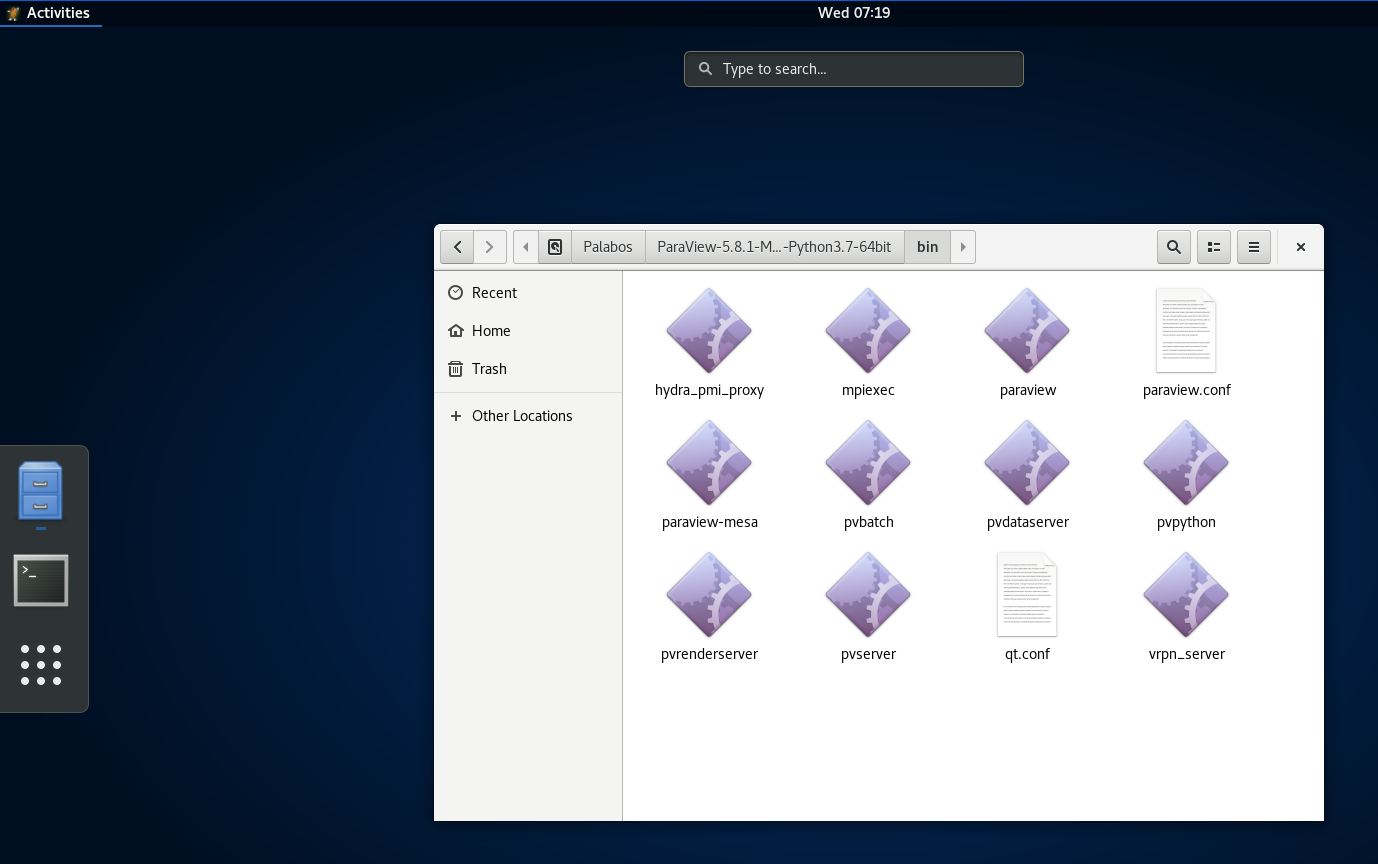The width and height of the screenshot is (1378, 864).
Task: Select the vrpn_server executable icon
Action: 1186,595
